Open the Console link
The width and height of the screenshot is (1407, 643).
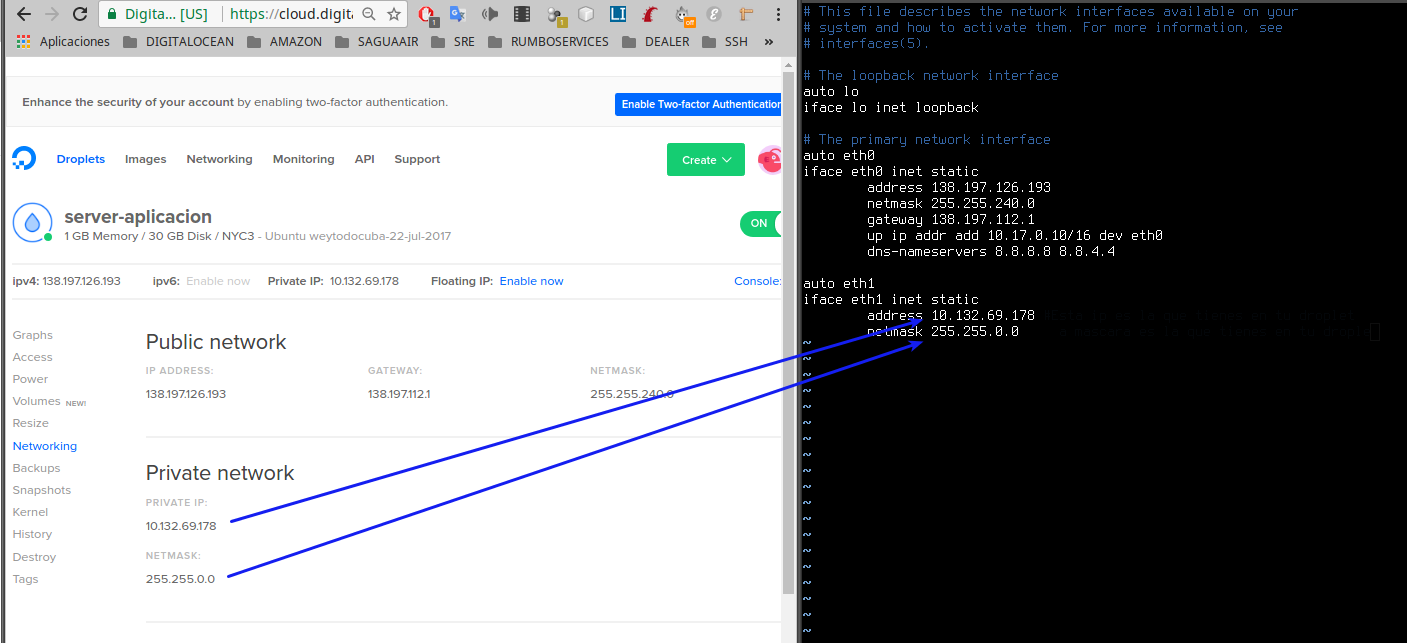(x=758, y=281)
